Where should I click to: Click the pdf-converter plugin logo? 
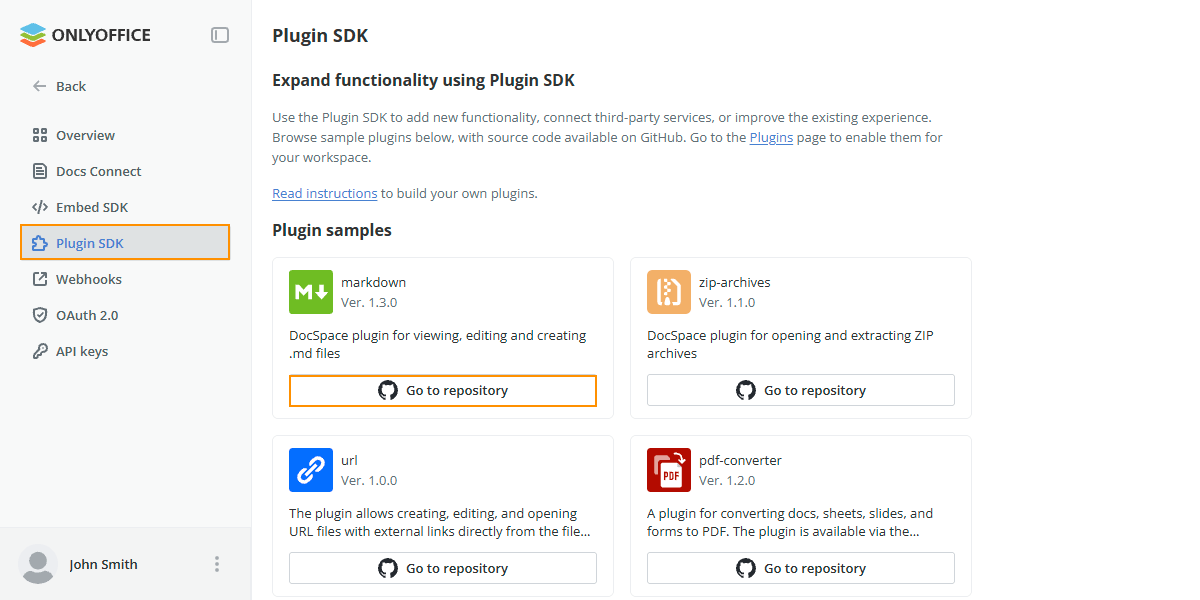669,470
